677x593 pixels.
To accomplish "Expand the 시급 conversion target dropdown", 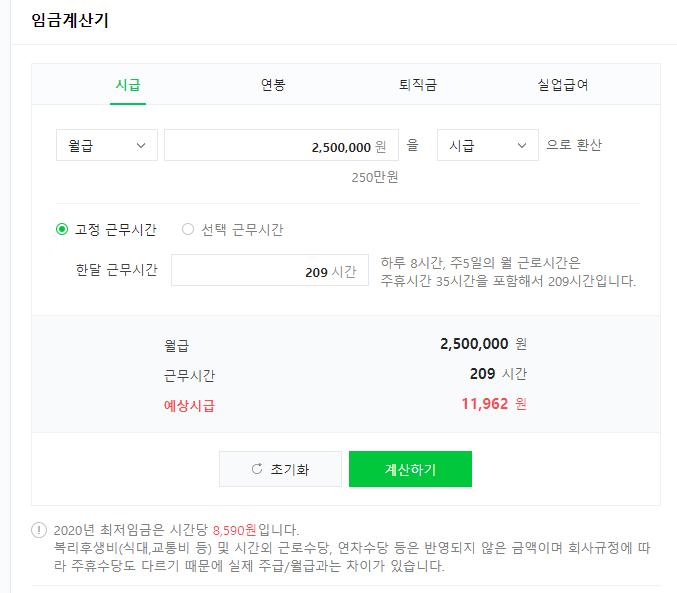I will pos(487,146).
